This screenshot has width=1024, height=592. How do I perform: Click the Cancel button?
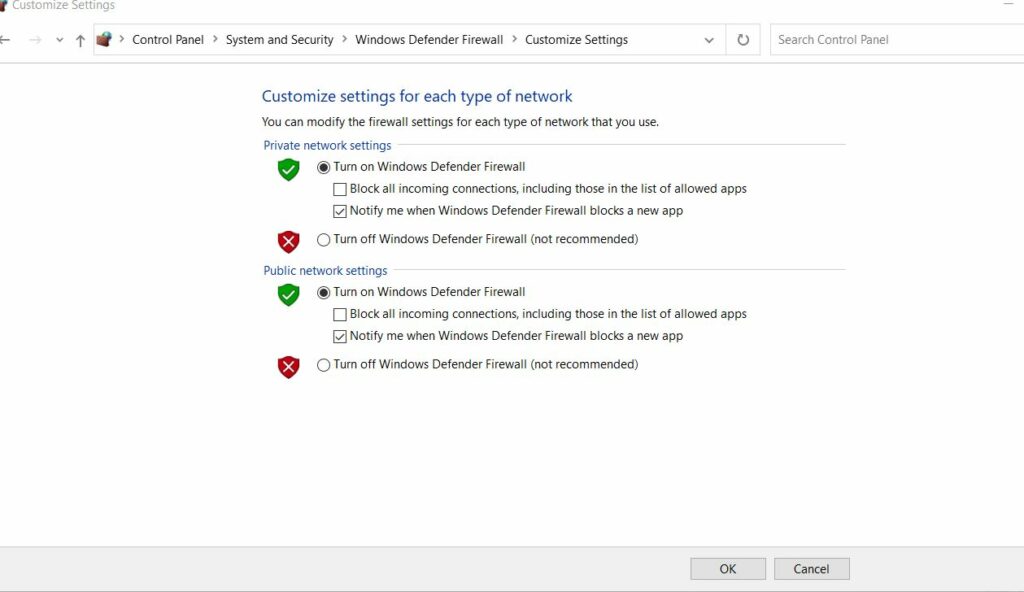(x=811, y=569)
